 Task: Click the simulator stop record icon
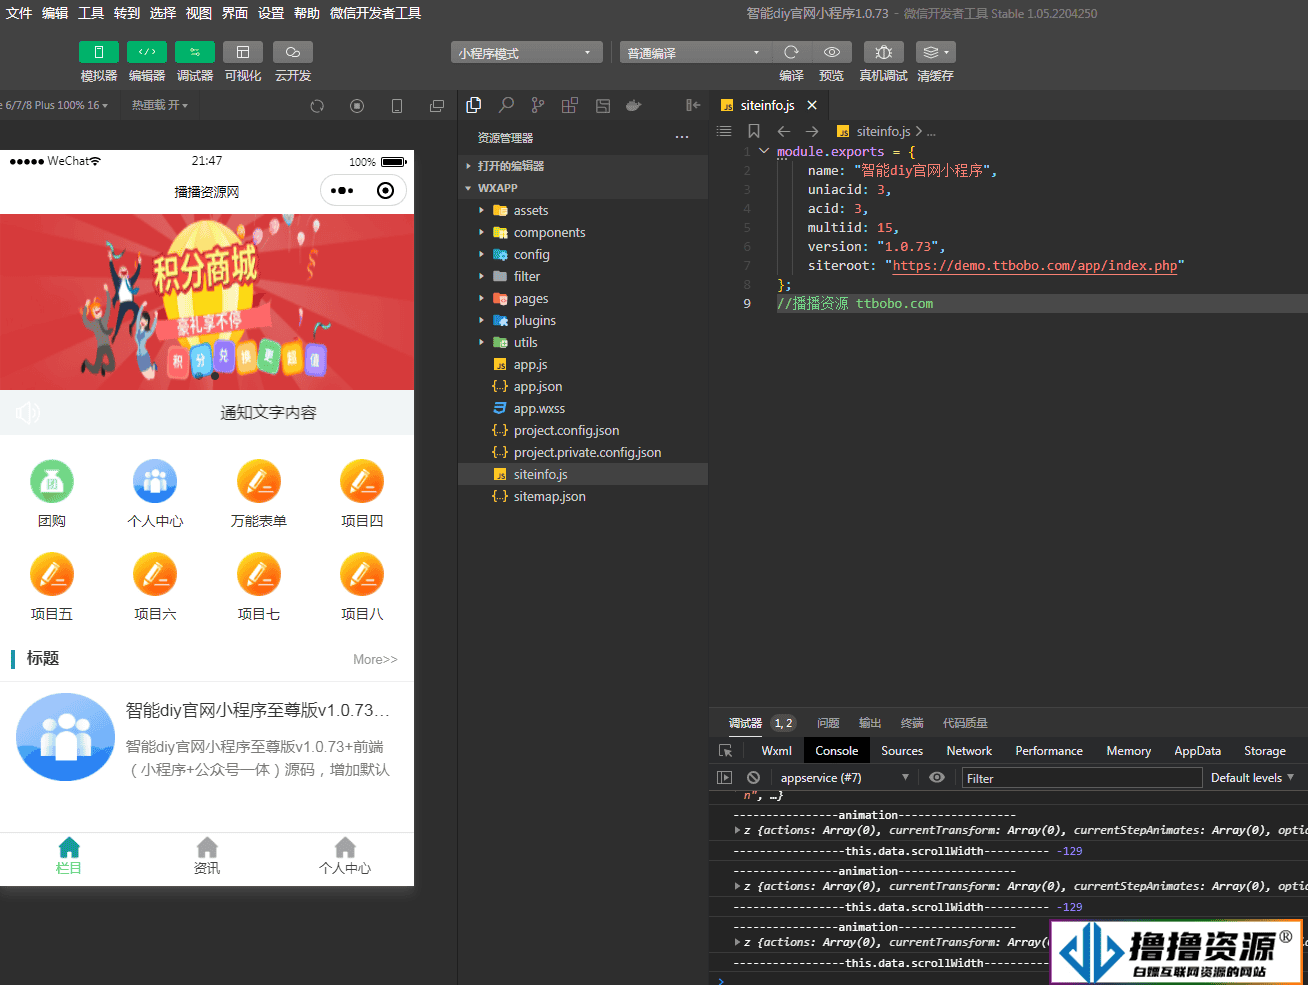[x=357, y=106]
